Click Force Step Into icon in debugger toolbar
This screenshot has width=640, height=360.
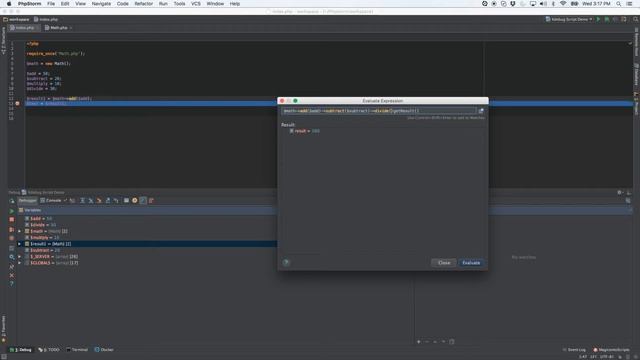(x=99, y=200)
